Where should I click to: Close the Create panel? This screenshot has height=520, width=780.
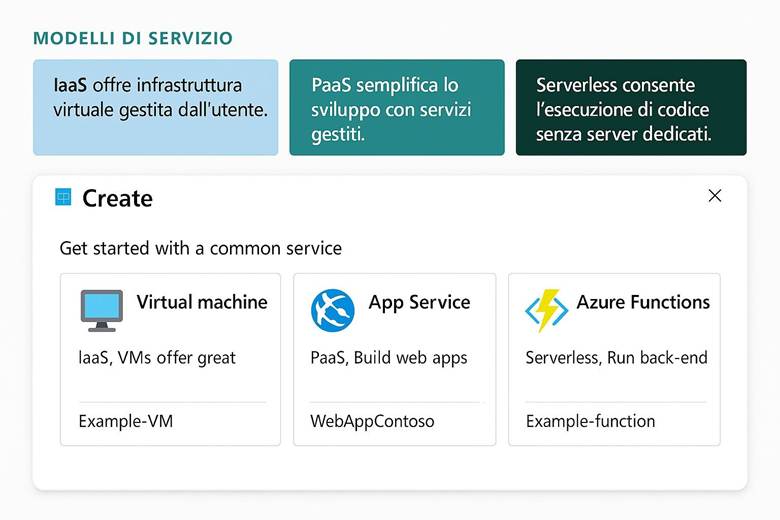[x=714, y=196]
